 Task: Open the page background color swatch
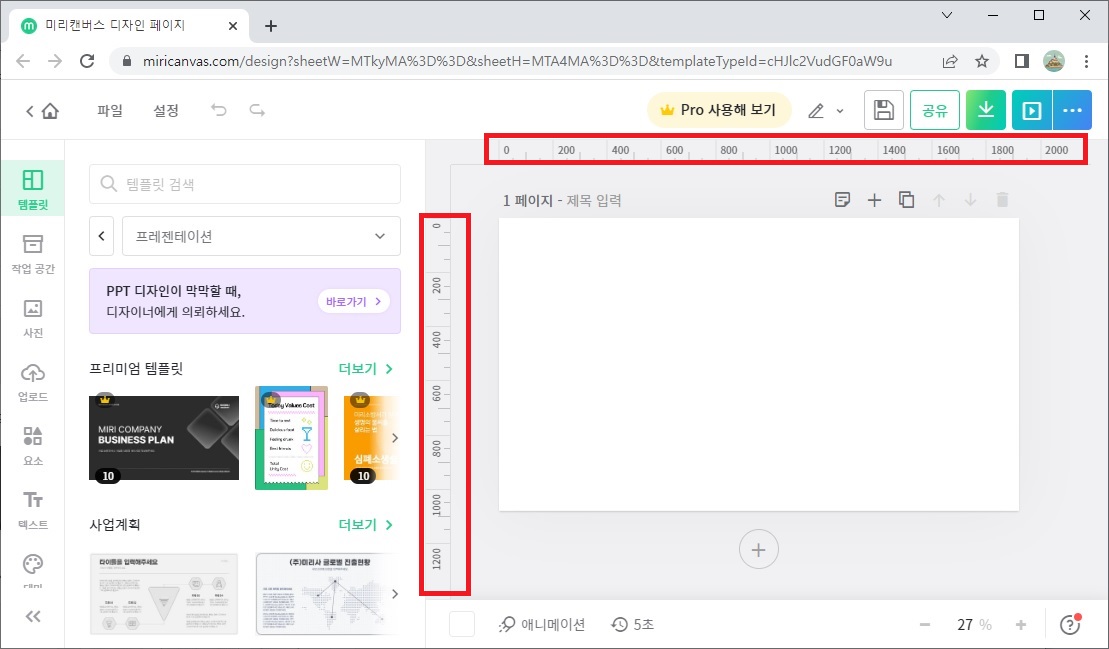point(462,624)
